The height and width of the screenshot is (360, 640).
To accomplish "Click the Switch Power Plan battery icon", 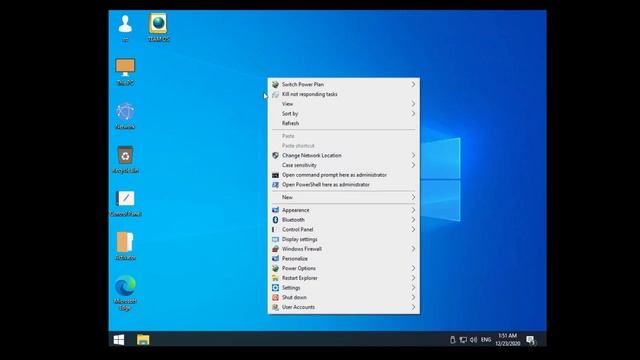I will 276,84.
